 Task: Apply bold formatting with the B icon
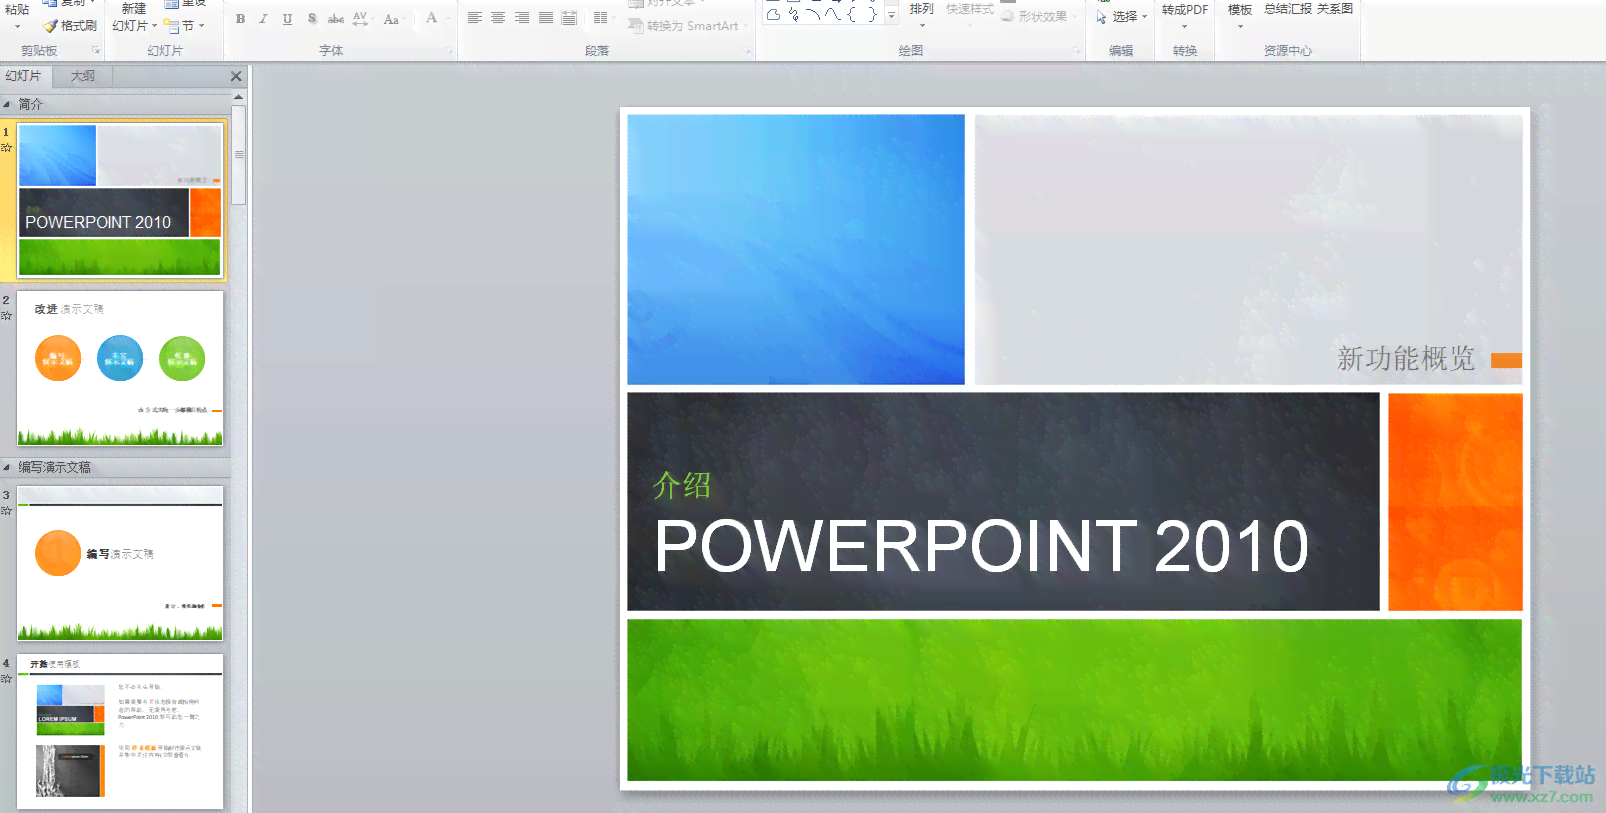[240, 19]
